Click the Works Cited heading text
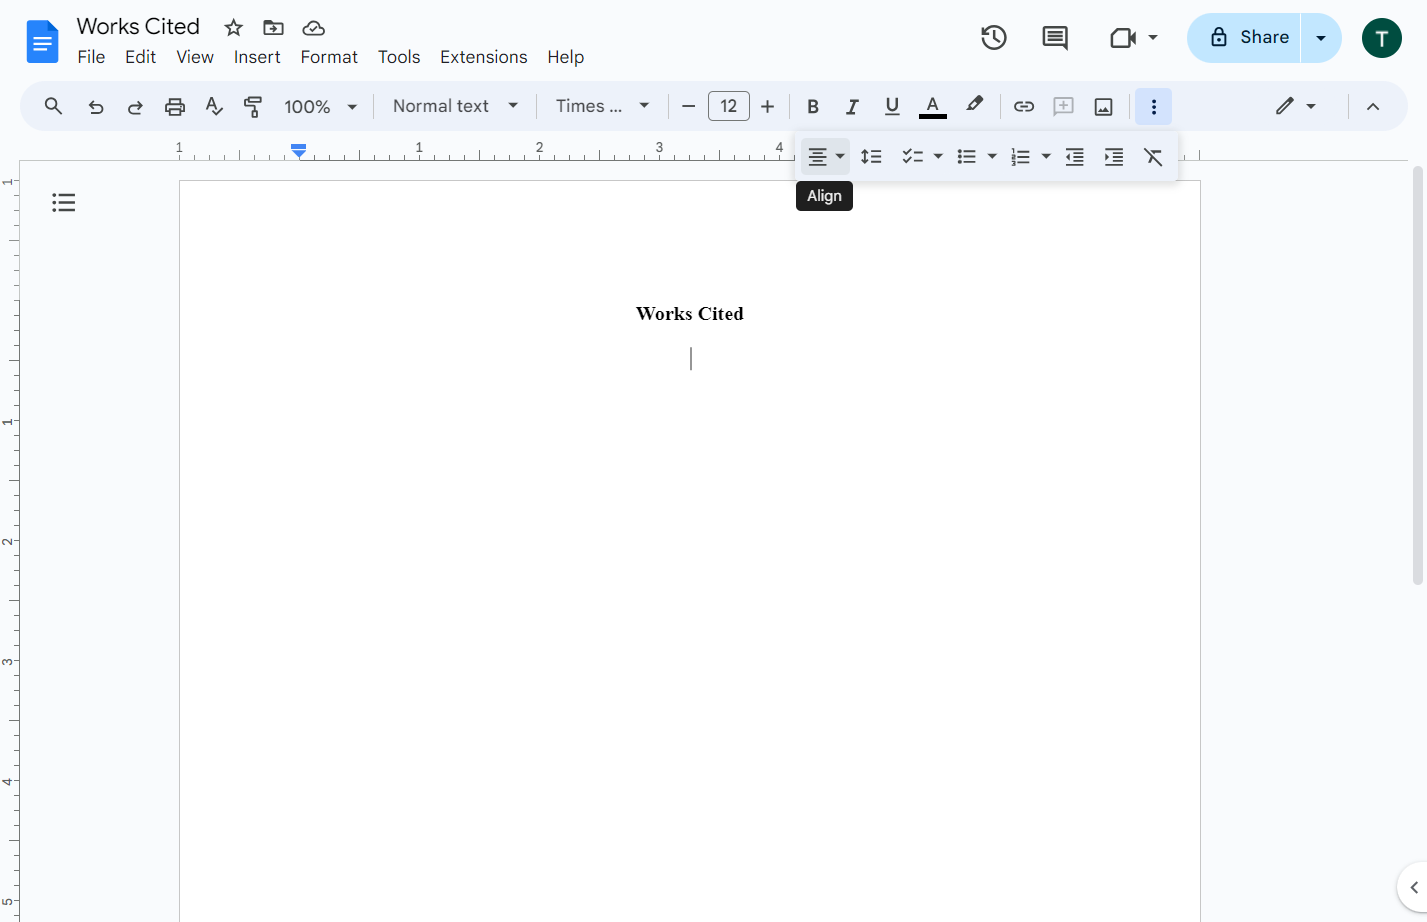Image resolution: width=1427 pixels, height=922 pixels. coord(690,314)
